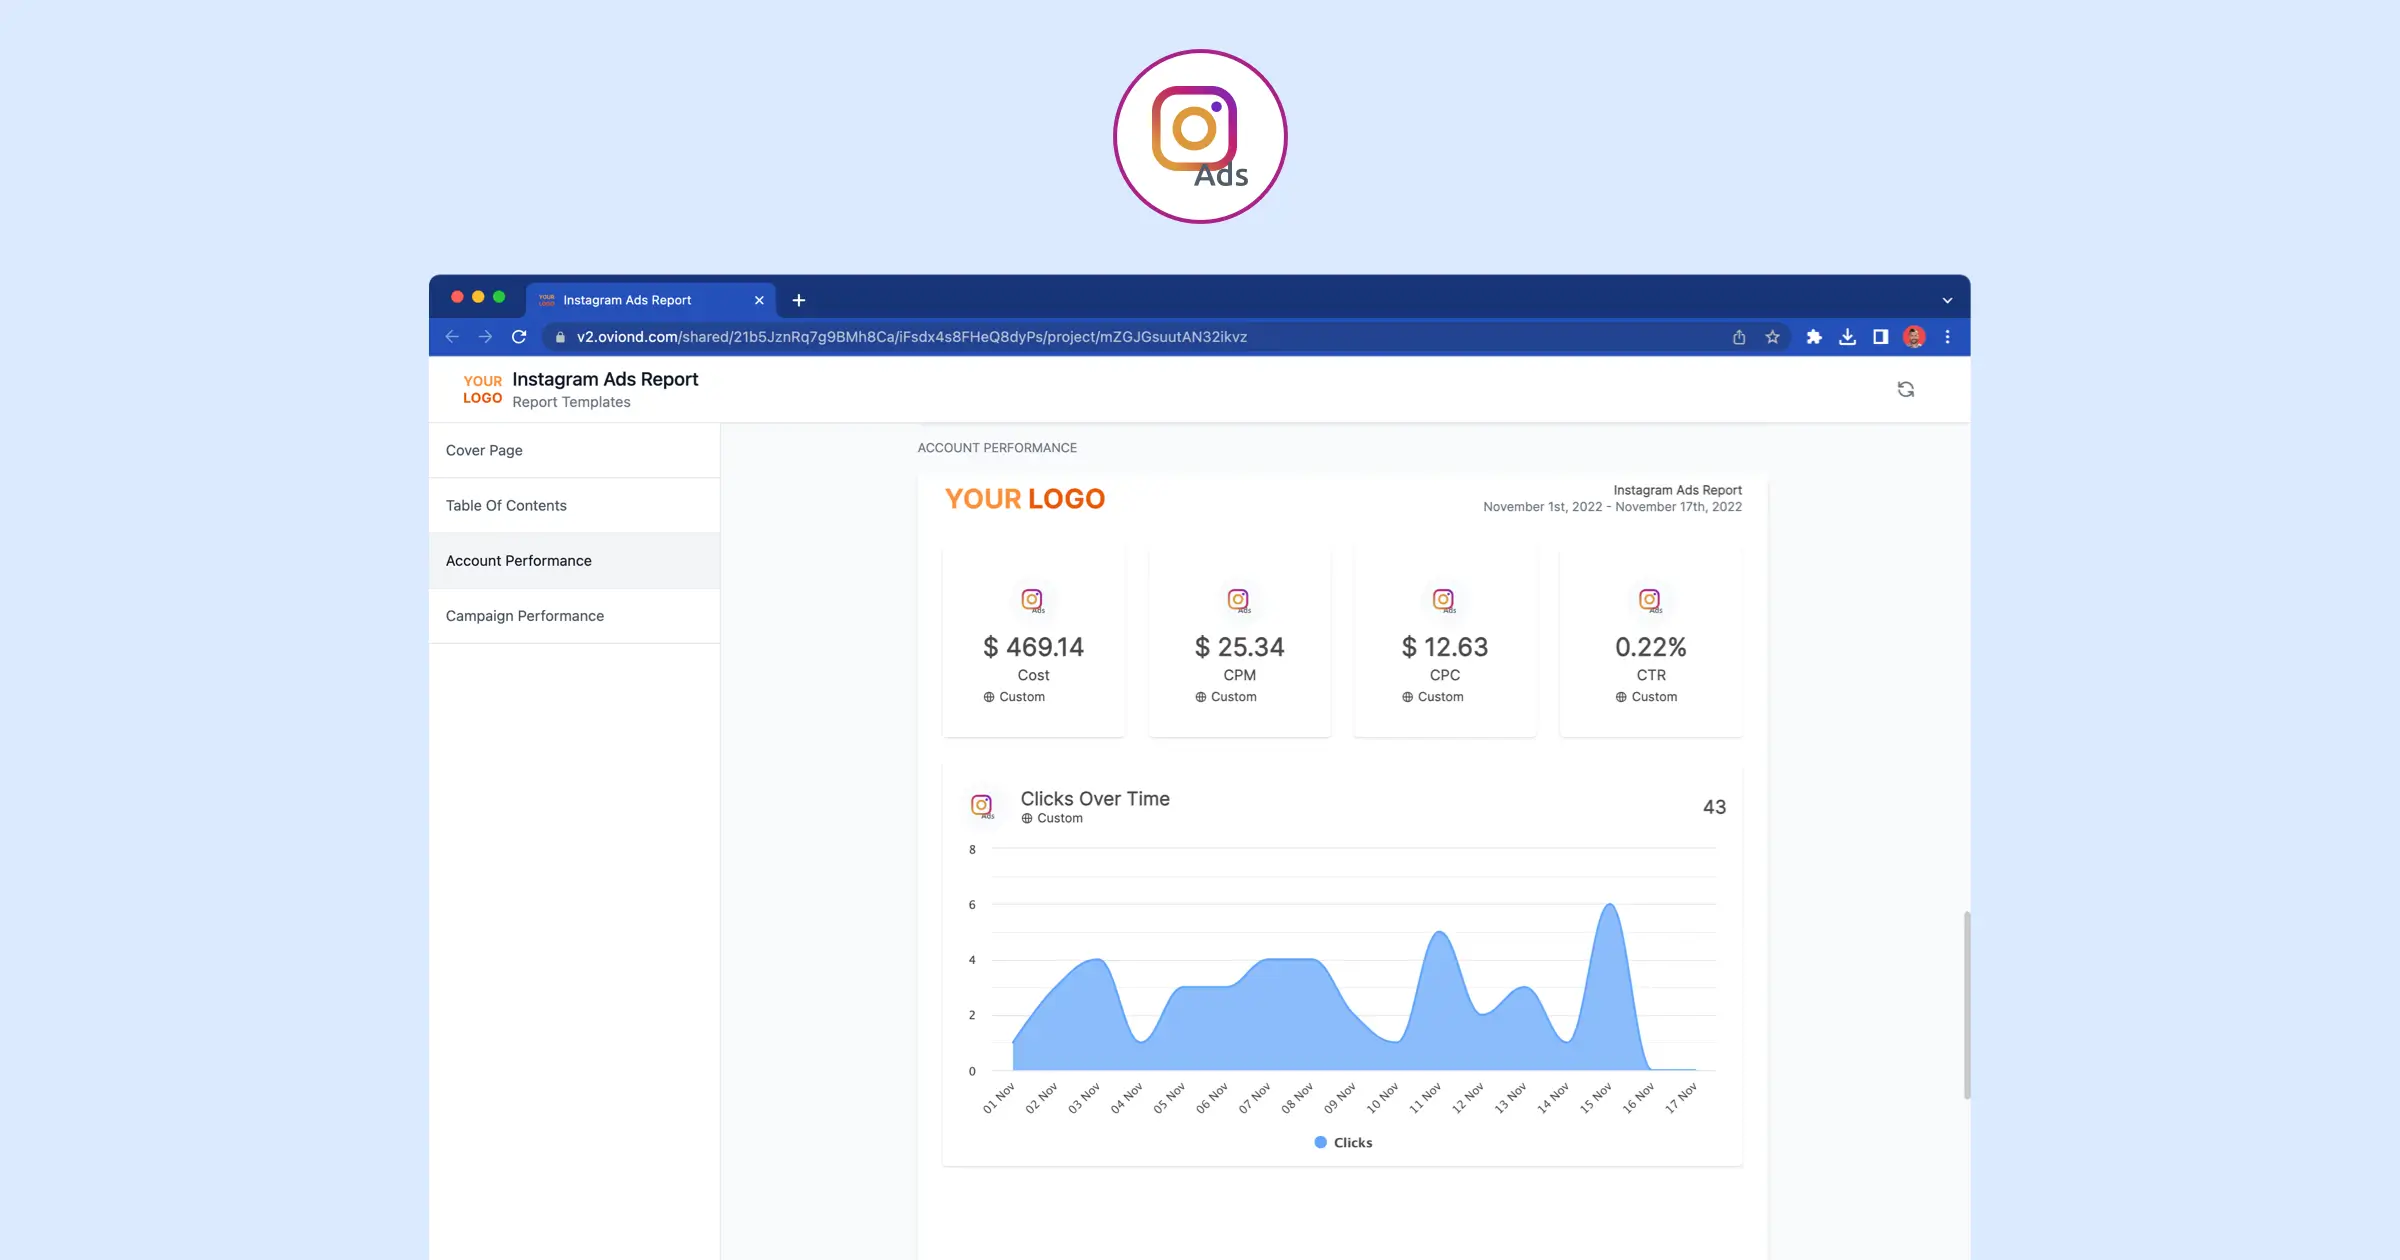Click the $ 25.34 CPM value
Screen dimensions: 2400x1260
pos(1239,647)
